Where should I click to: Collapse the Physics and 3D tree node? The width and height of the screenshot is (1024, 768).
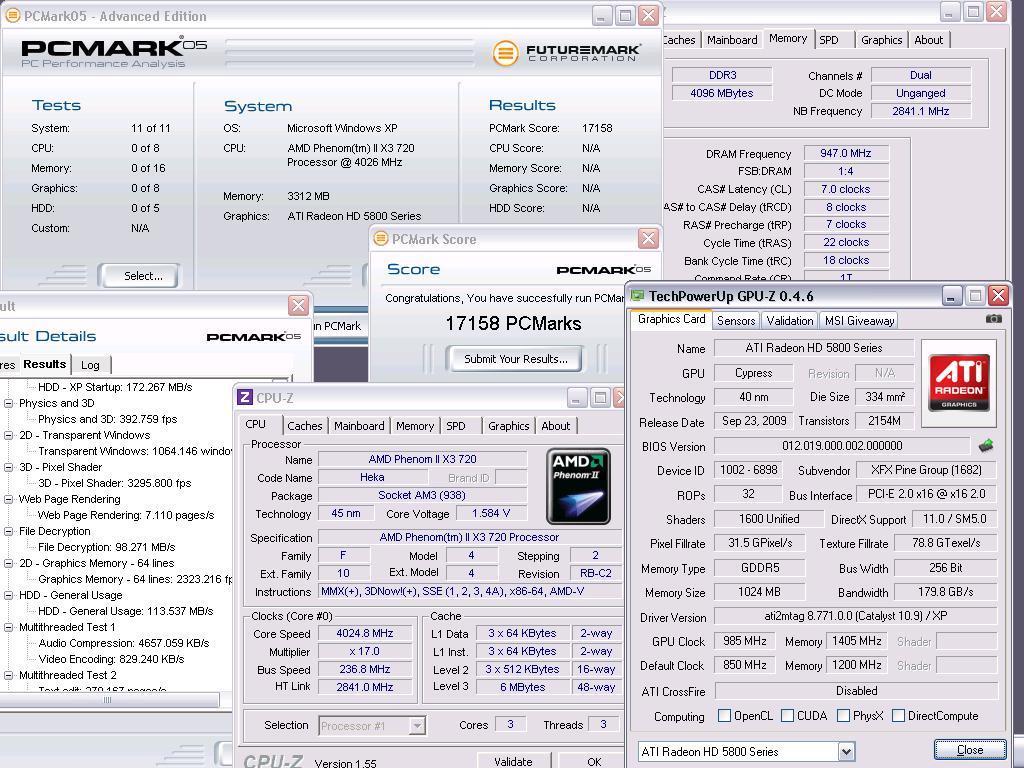9,404
